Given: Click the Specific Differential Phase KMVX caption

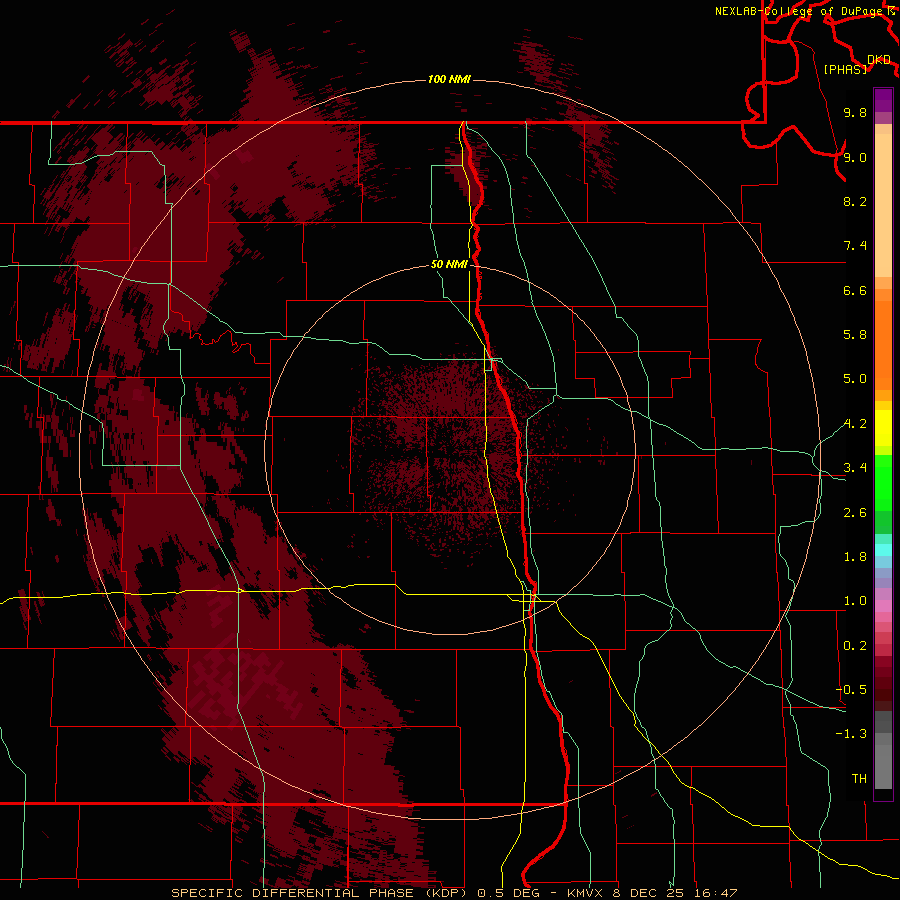Looking at the screenshot, I should 454,893.
